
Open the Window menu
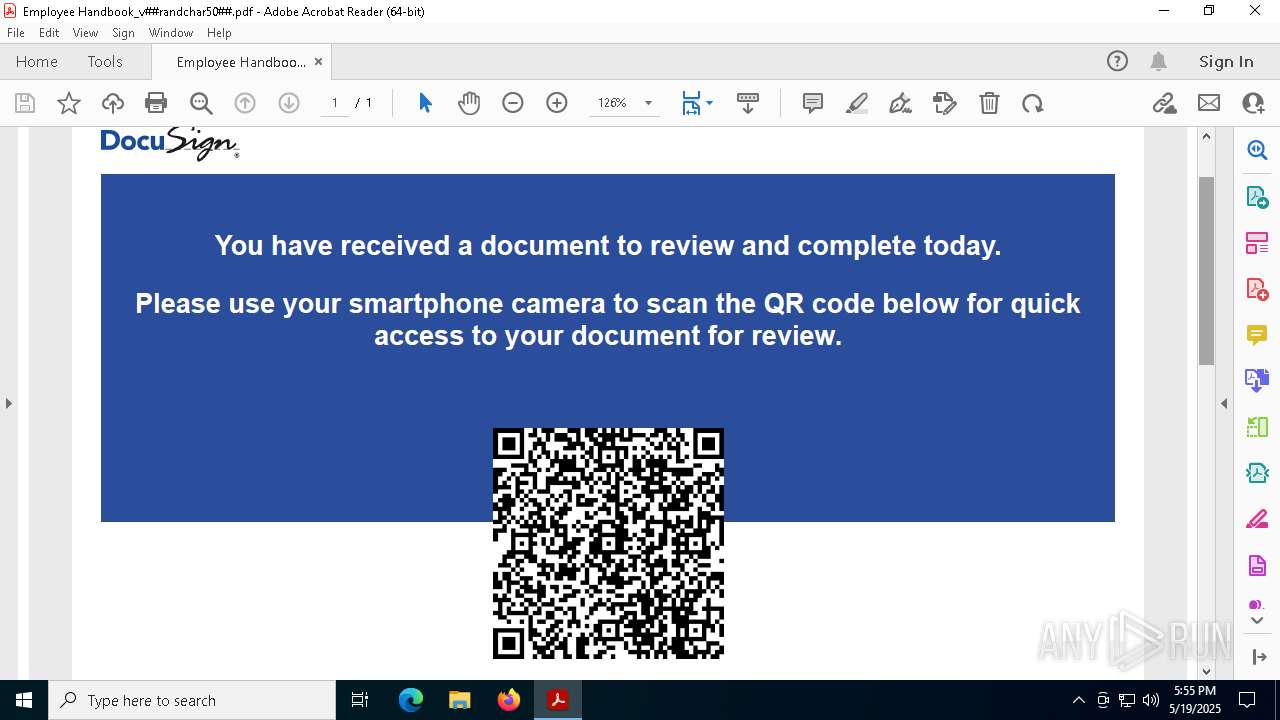click(x=171, y=33)
